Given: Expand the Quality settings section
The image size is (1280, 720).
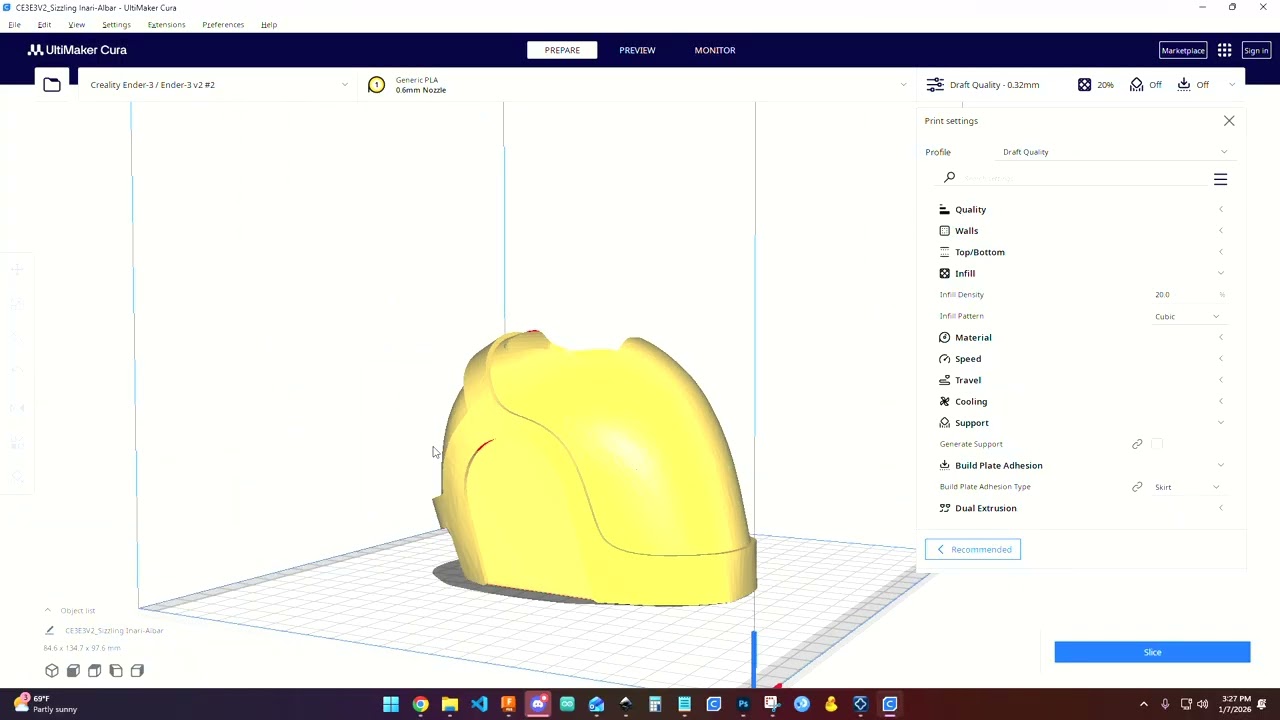Looking at the screenshot, I should [1082, 210].
